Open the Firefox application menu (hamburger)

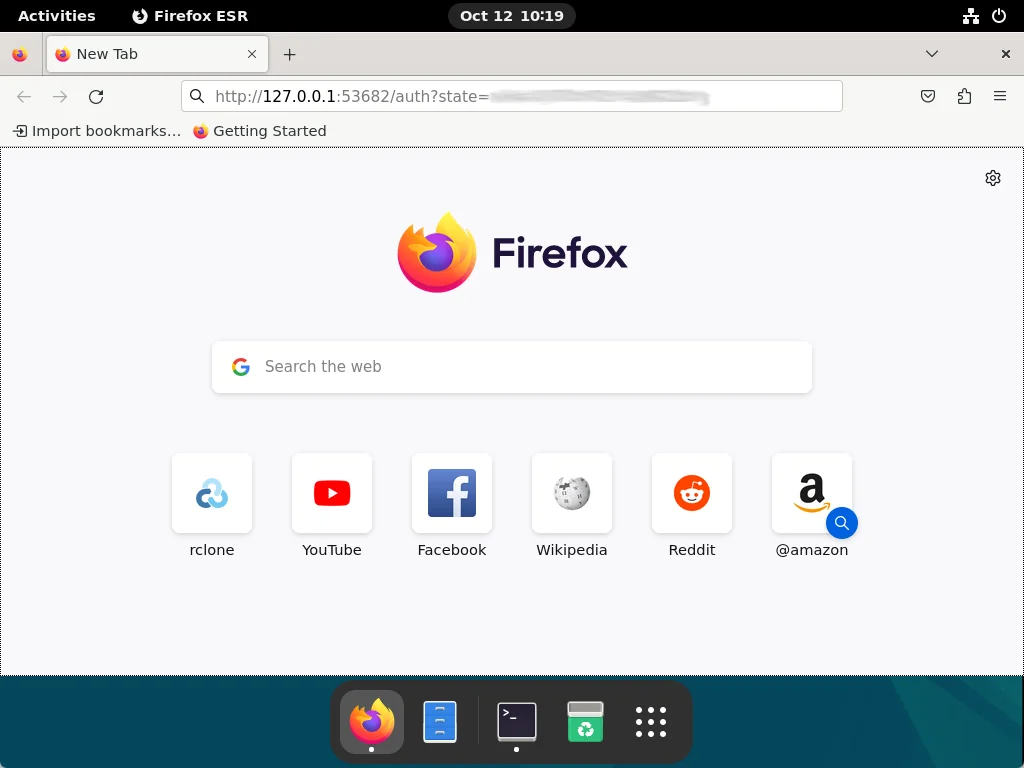1000,96
